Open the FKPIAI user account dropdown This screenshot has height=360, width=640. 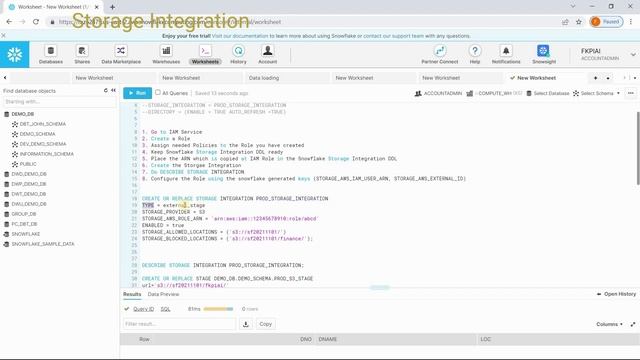tap(608, 54)
